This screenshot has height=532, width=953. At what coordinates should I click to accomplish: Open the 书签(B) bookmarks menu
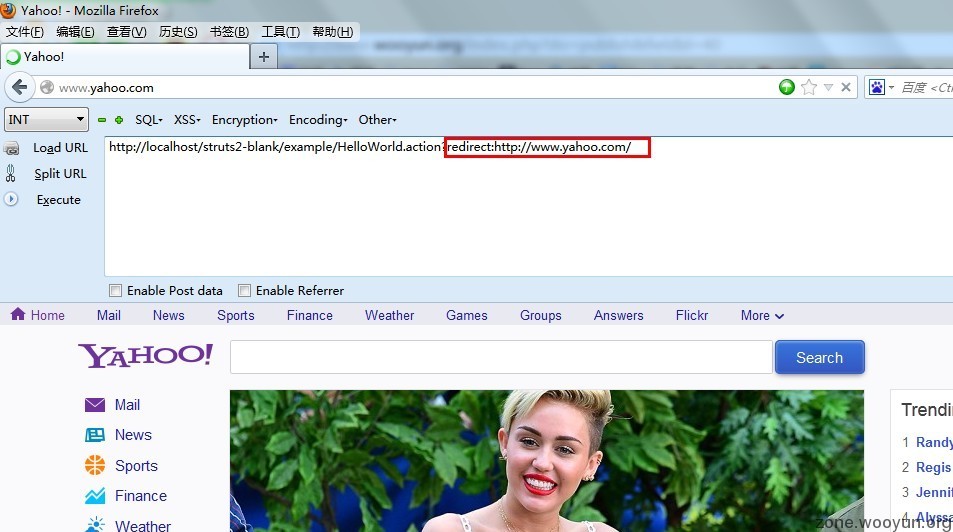229,32
